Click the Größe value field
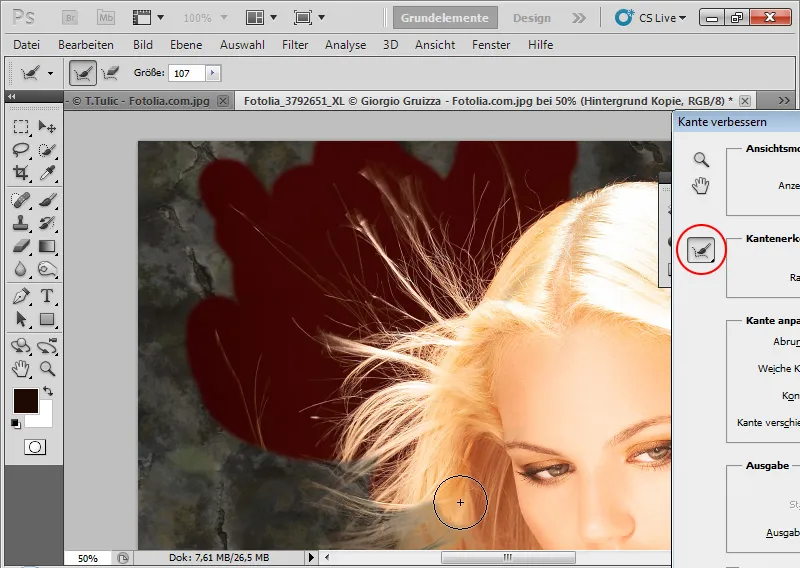 pos(187,73)
